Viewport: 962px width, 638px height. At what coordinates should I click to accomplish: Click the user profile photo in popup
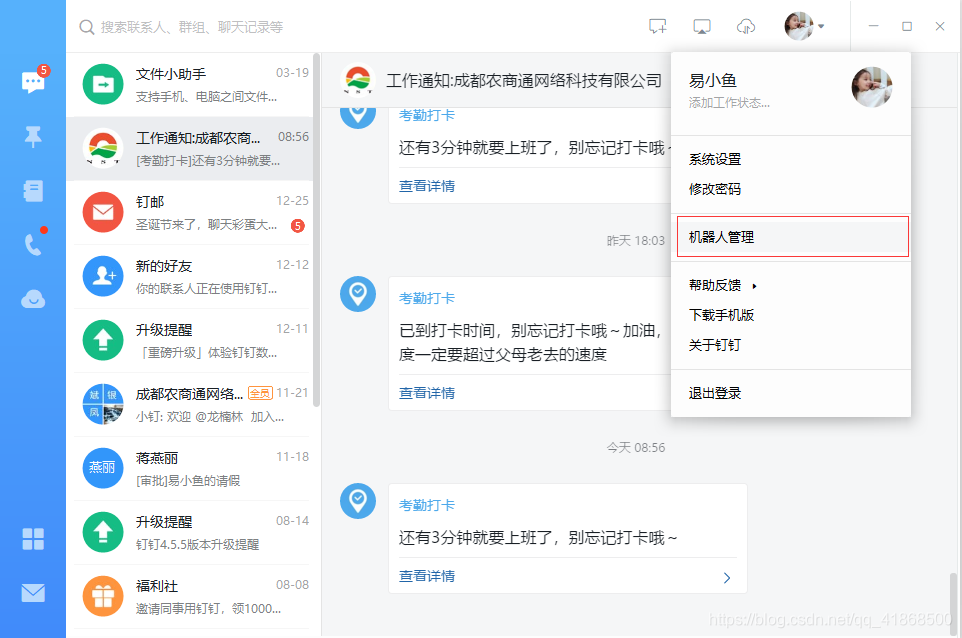tap(871, 87)
